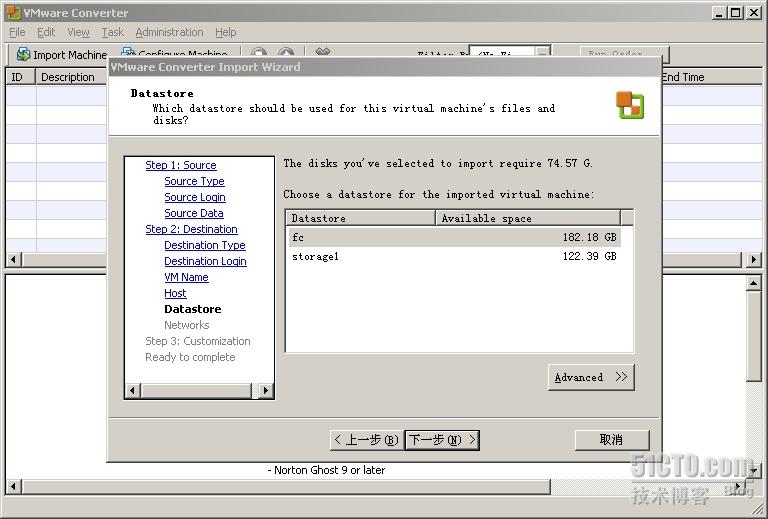
Task: Select the current Datastore step label
Action: tap(192, 309)
